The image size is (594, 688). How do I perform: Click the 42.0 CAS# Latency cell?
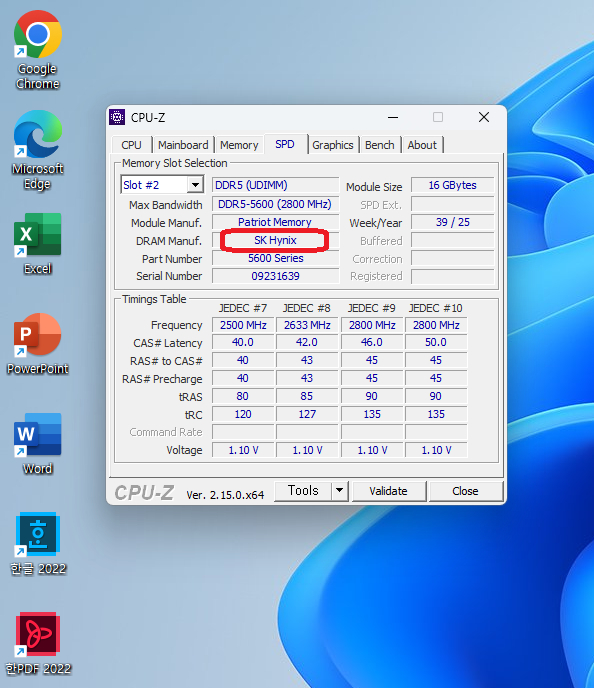pos(307,342)
